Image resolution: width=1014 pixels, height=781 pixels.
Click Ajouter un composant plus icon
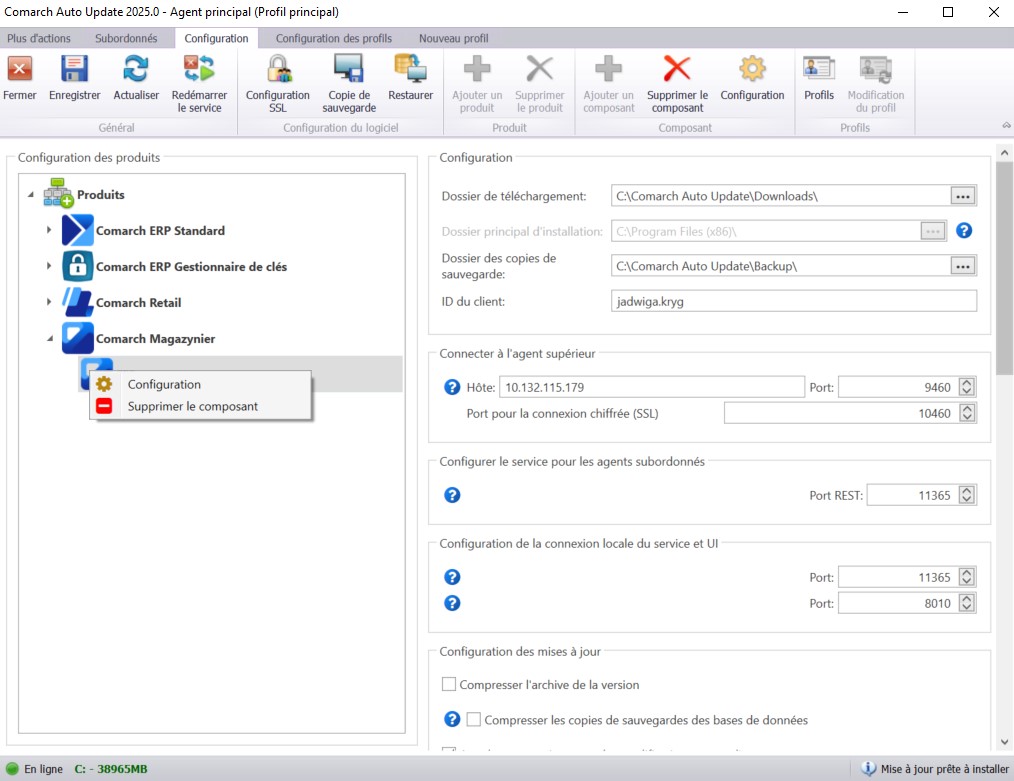[x=609, y=69]
